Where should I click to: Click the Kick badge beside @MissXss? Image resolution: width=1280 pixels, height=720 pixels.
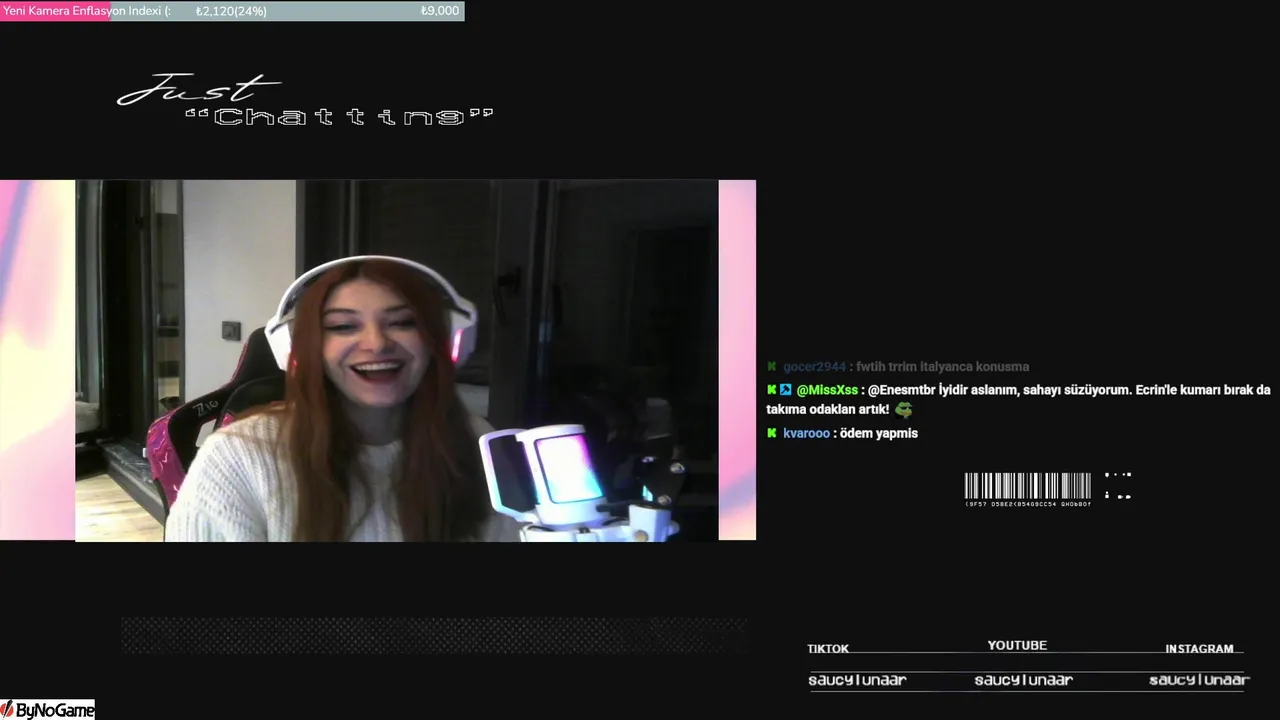772,390
